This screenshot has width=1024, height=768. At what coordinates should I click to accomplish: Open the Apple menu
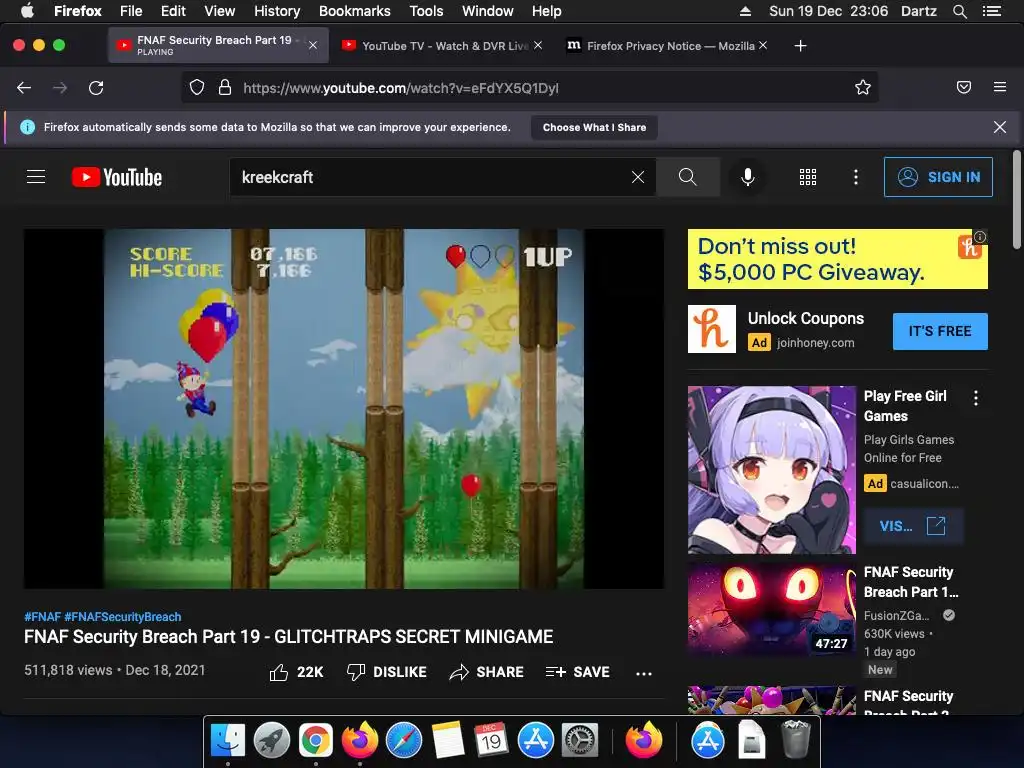tap(27, 11)
